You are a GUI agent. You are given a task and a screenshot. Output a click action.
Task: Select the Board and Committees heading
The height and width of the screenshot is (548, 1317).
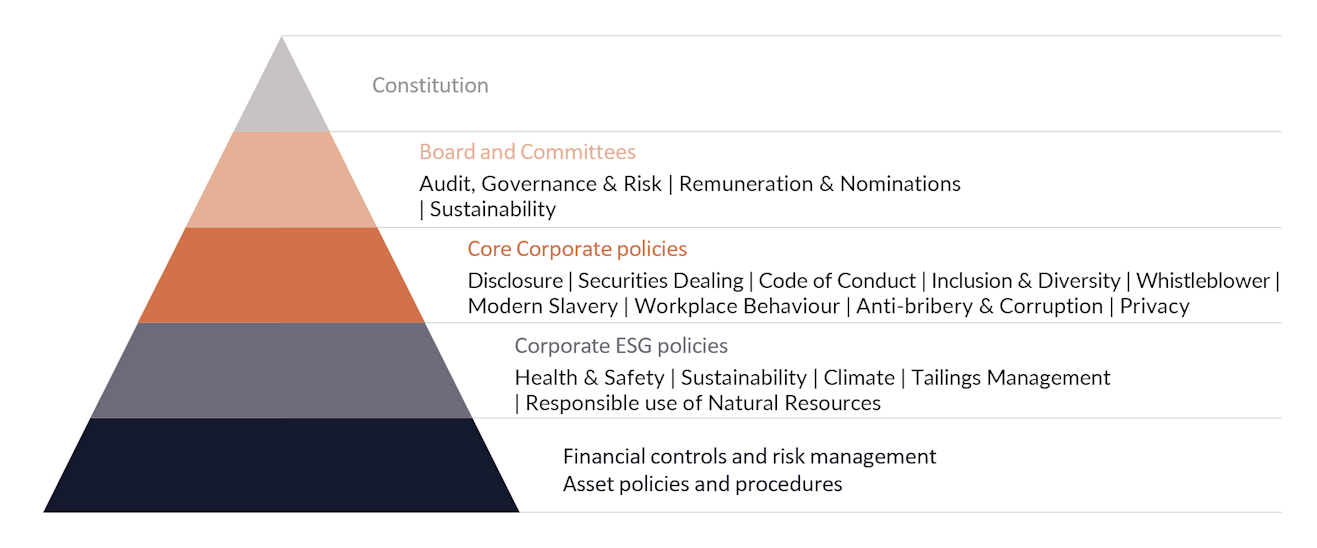(x=527, y=152)
